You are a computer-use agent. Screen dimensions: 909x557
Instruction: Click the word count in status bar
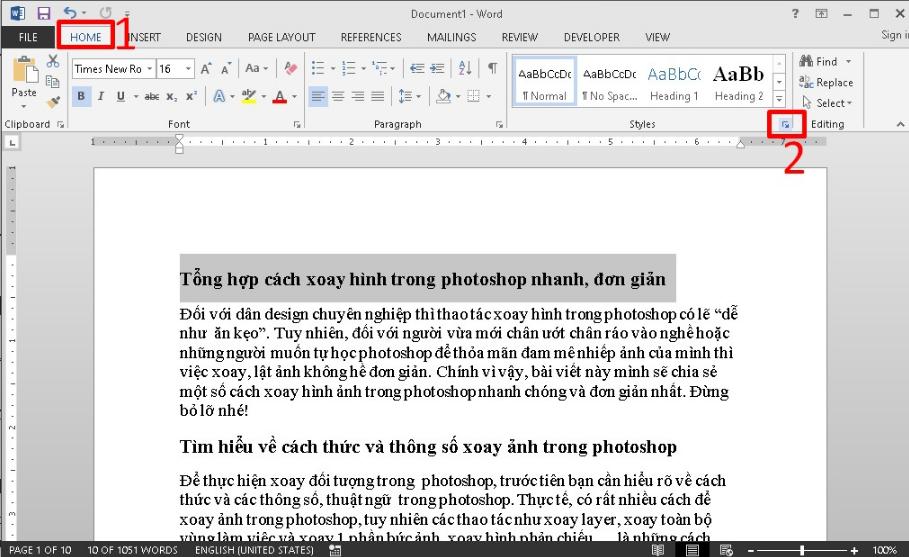(133, 550)
